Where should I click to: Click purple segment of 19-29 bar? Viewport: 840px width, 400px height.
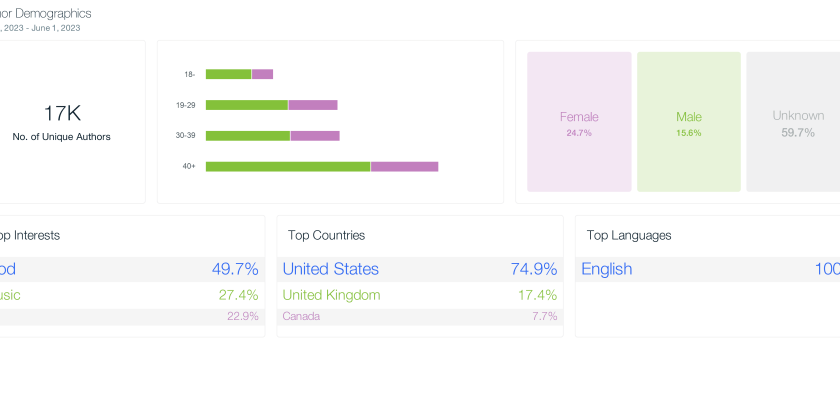click(313, 105)
